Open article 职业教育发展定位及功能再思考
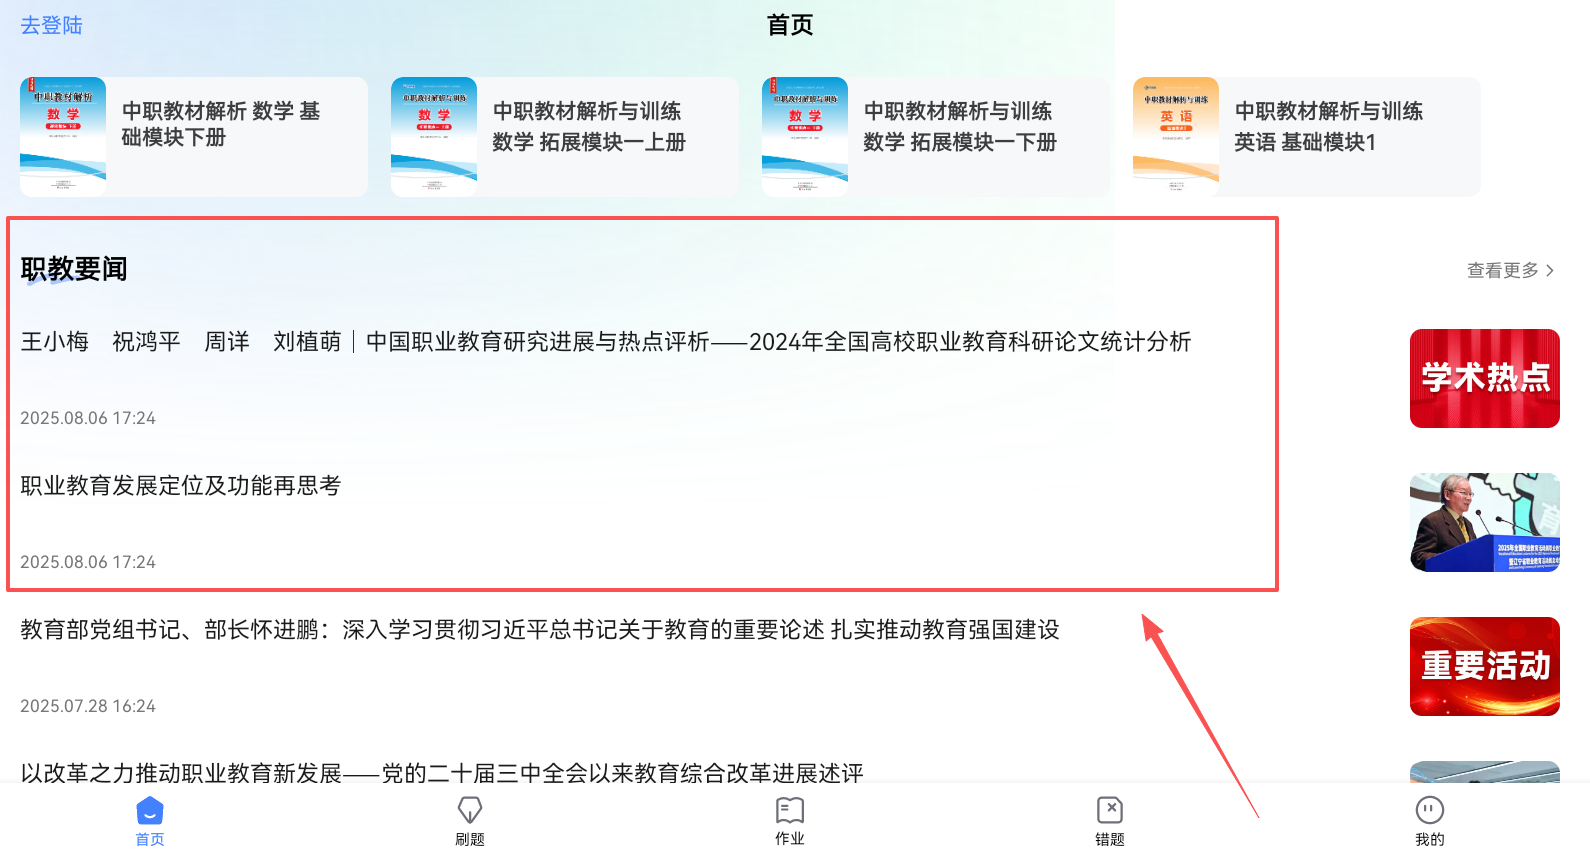Screen dimensions: 1590x855 point(181,486)
